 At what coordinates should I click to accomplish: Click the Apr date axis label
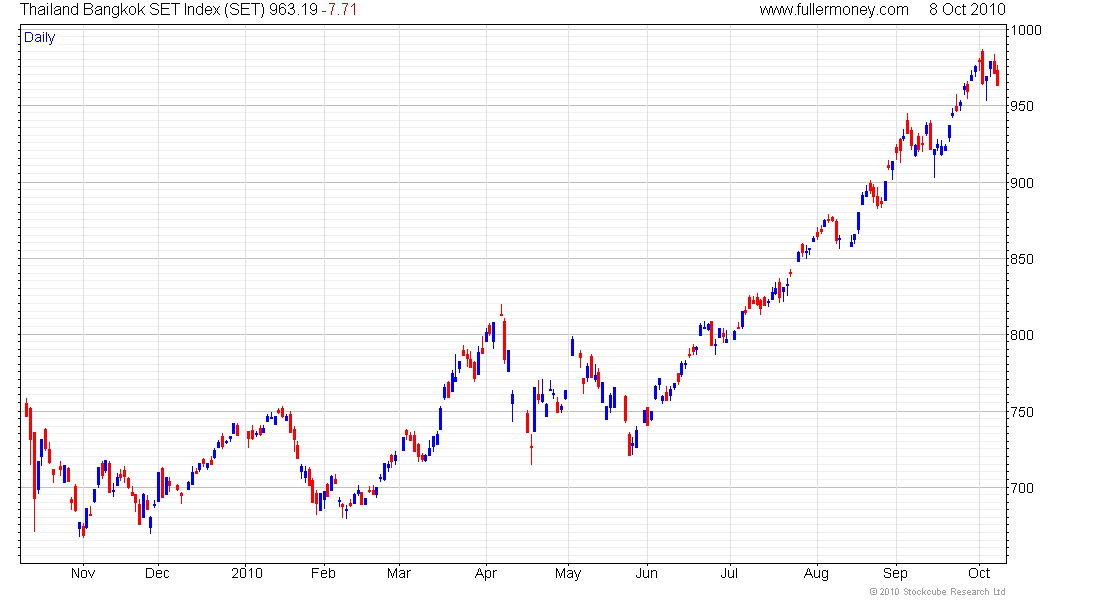tap(485, 573)
